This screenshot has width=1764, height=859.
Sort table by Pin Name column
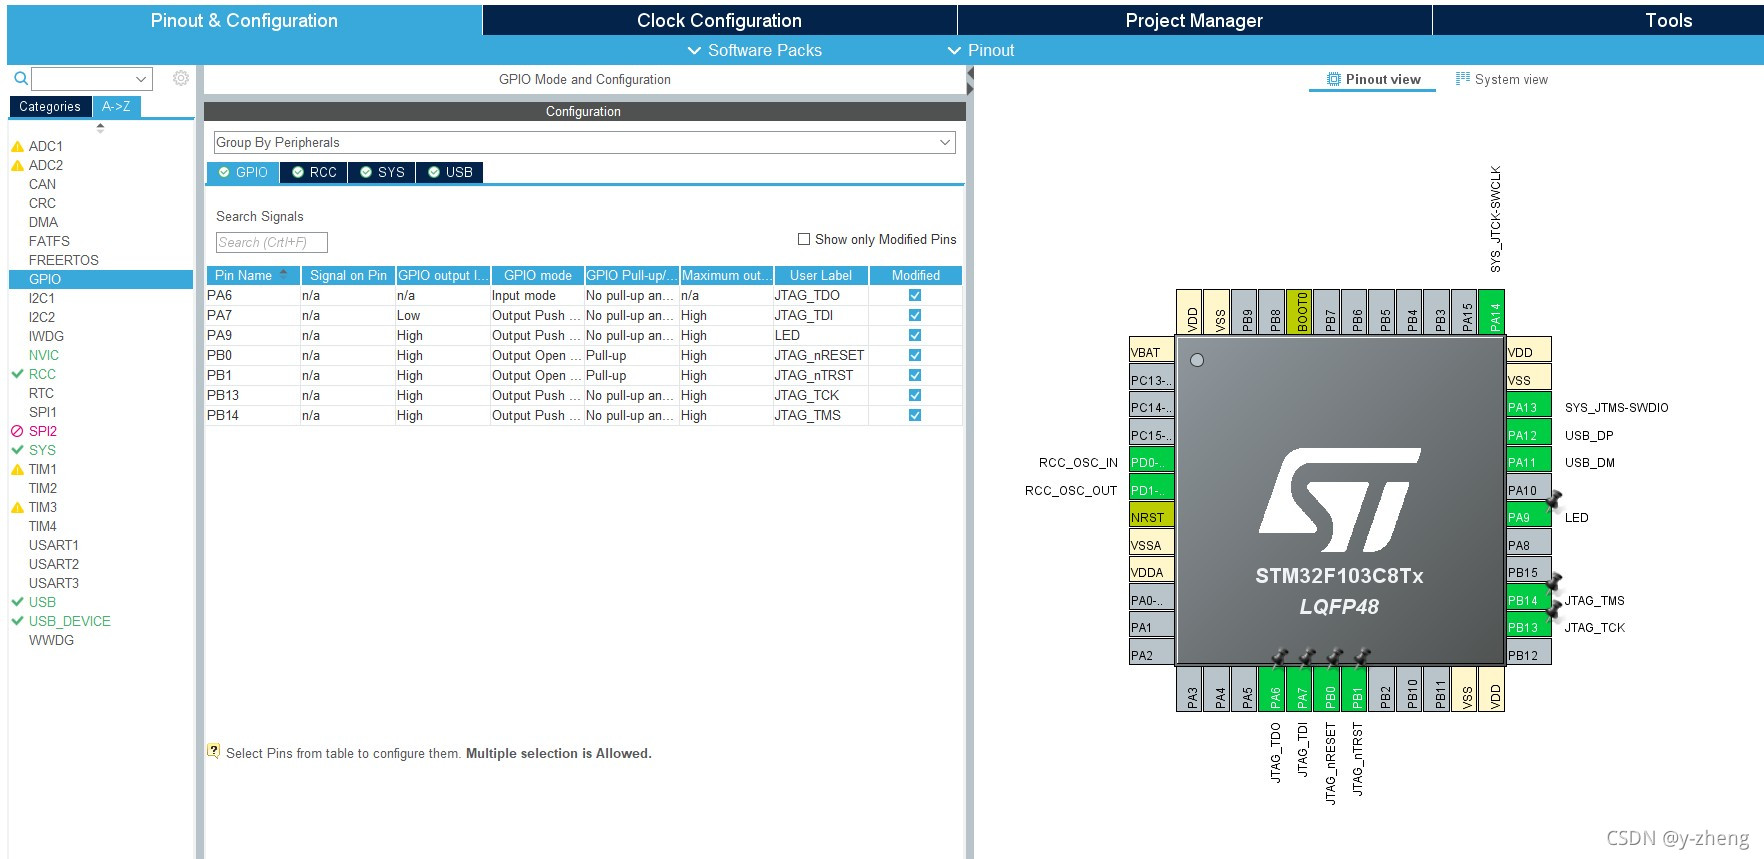tap(252, 275)
